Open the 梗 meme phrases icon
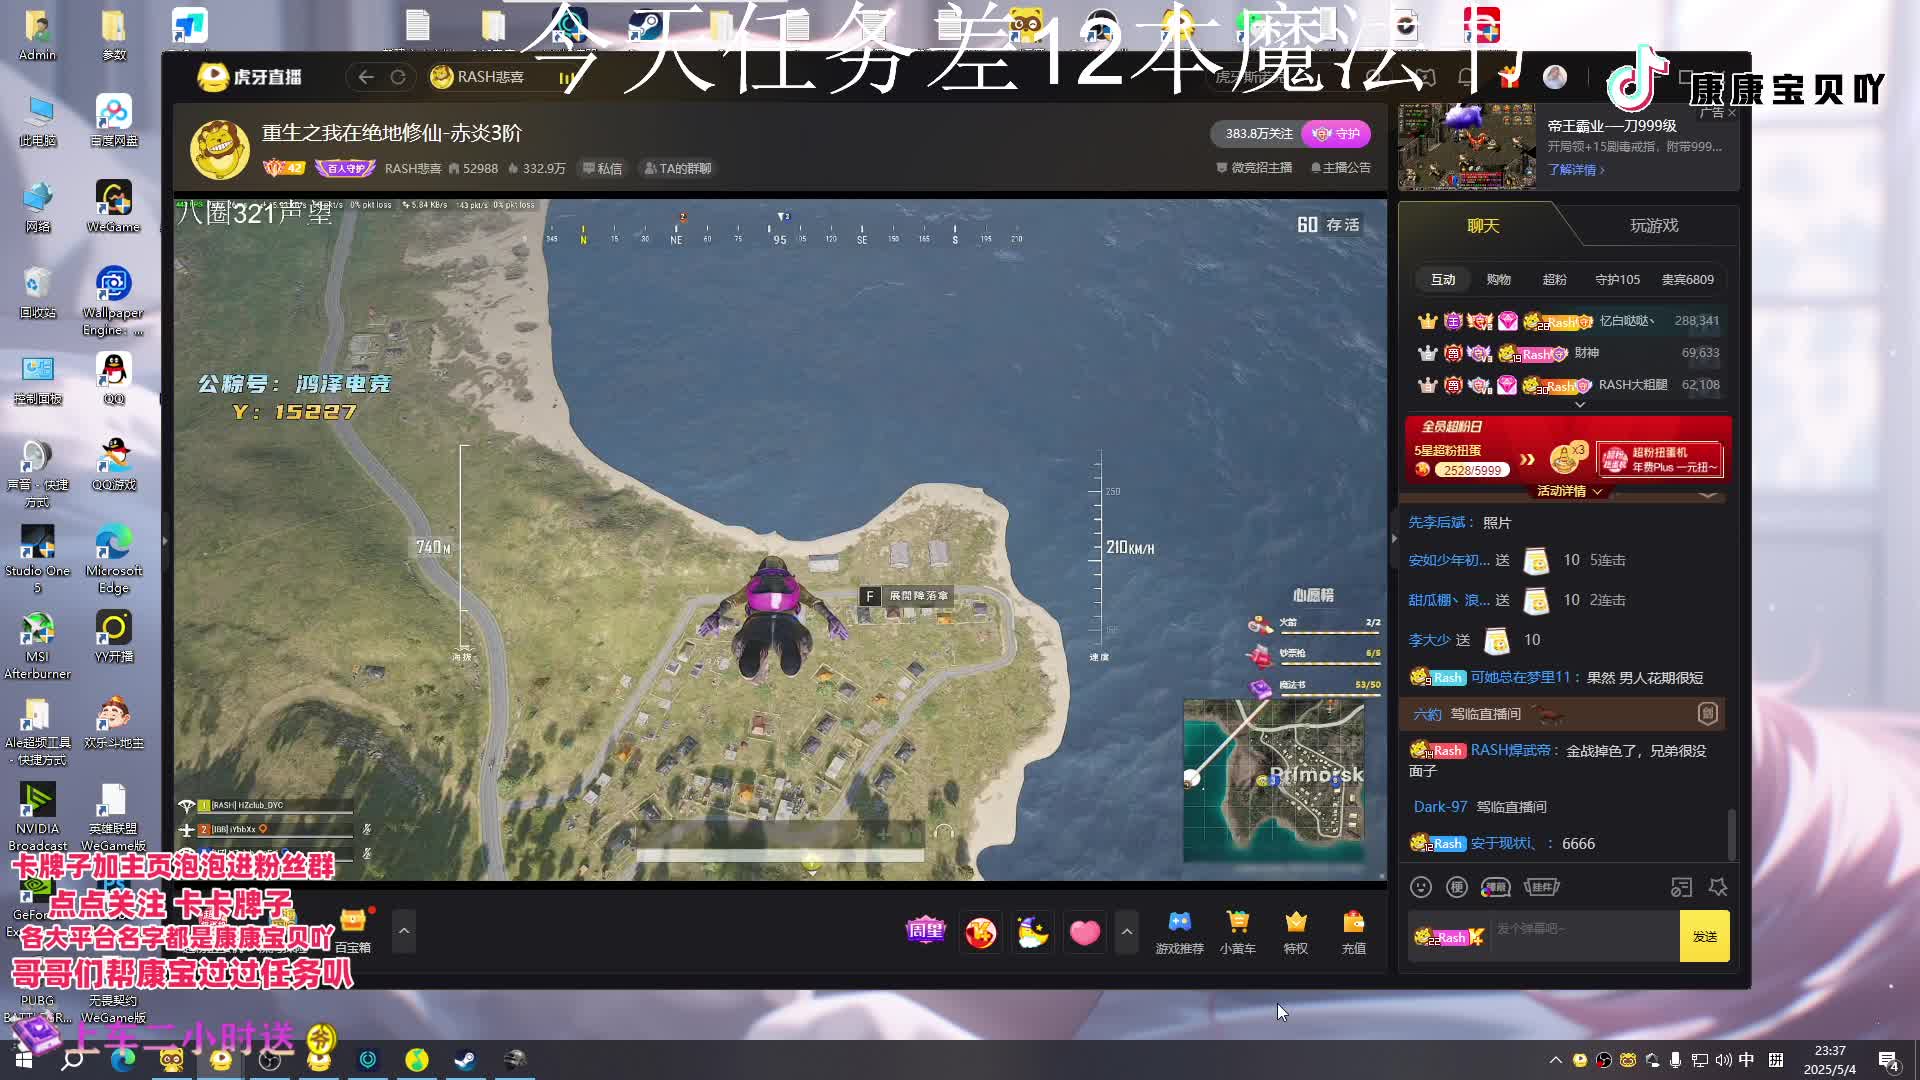1920x1080 pixels. (x=1457, y=887)
